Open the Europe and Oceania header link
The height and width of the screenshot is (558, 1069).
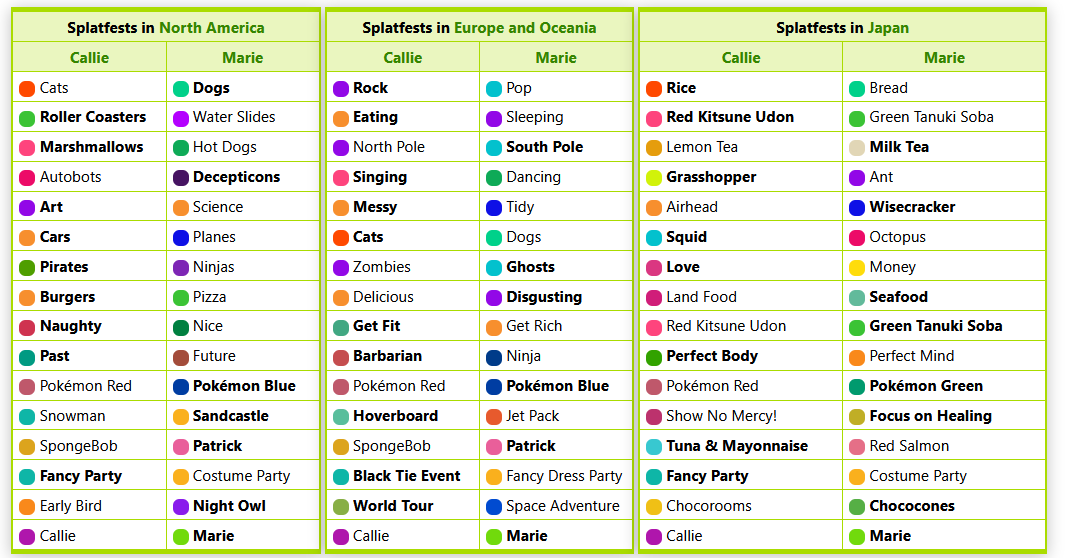[x=525, y=28]
